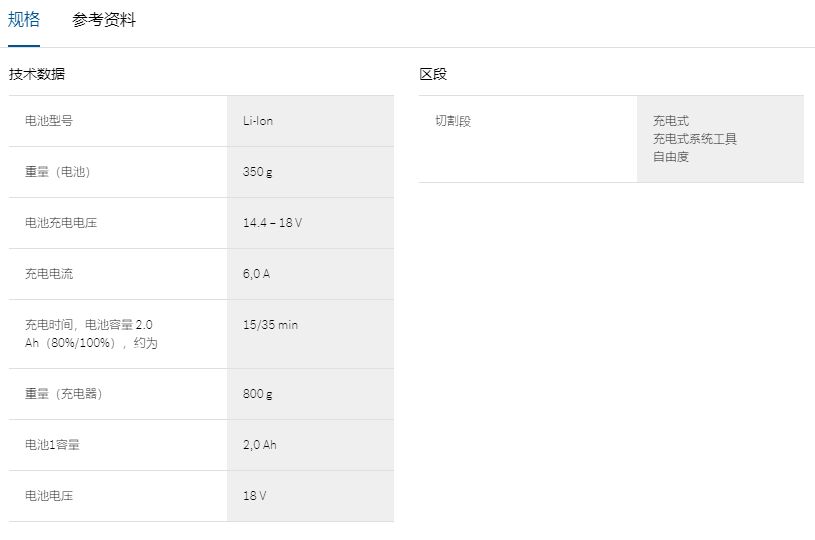Click the 15/35 min charging time value
The image size is (815, 540).
click(x=270, y=325)
